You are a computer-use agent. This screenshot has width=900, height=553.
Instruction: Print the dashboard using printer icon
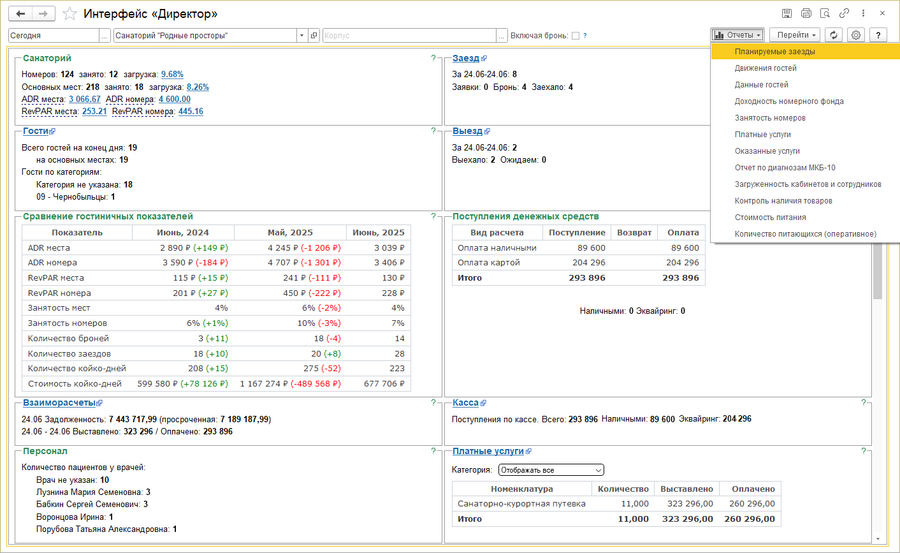coord(807,14)
